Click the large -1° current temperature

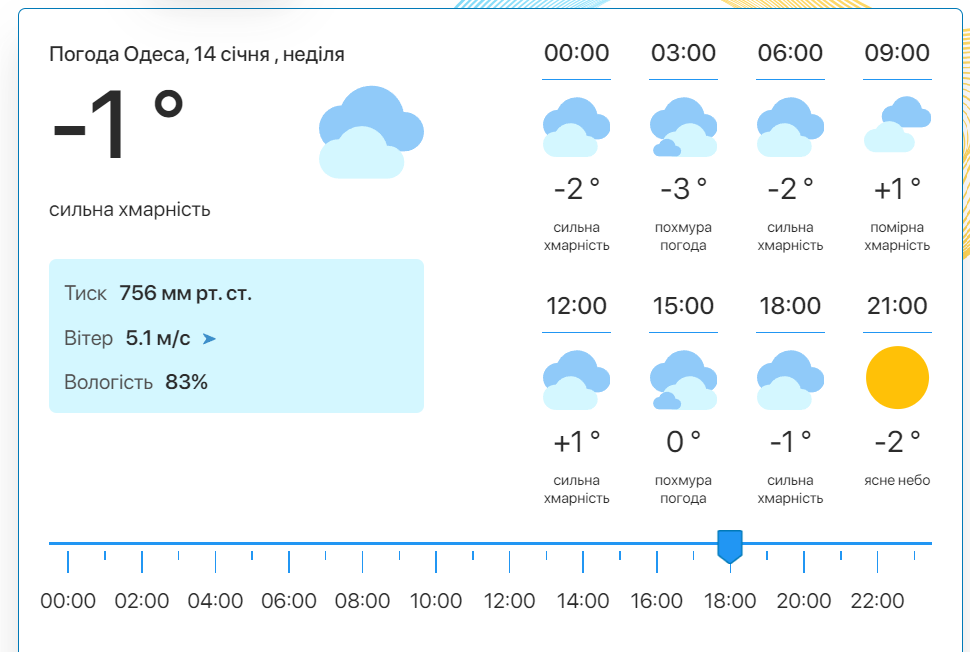[x=118, y=128]
